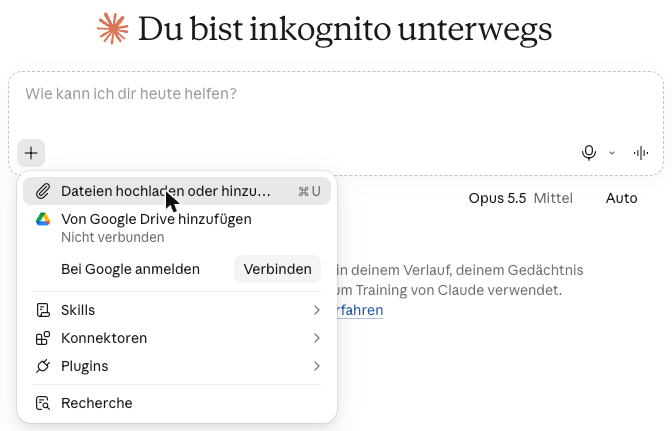Open the Opus 5.5 model selector
Viewport: 672px width, 431px height.
point(497,198)
